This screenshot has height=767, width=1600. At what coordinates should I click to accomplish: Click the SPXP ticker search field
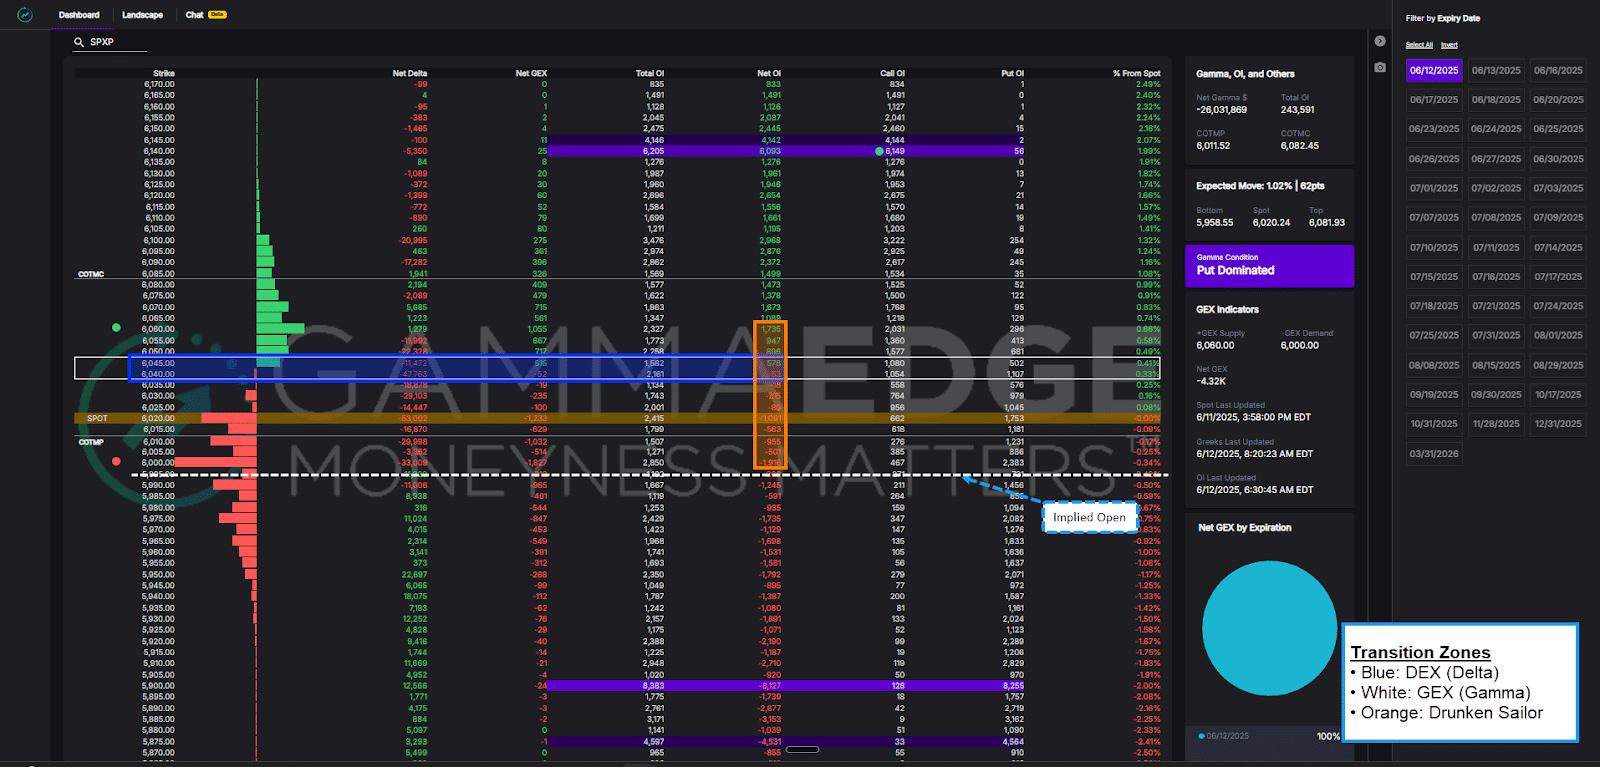coord(115,42)
